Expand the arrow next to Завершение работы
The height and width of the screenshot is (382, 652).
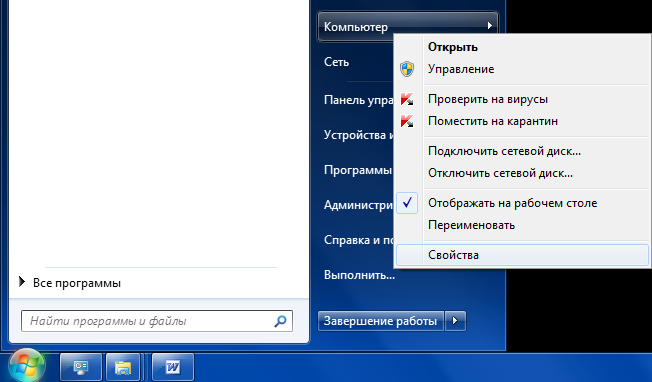coord(455,321)
